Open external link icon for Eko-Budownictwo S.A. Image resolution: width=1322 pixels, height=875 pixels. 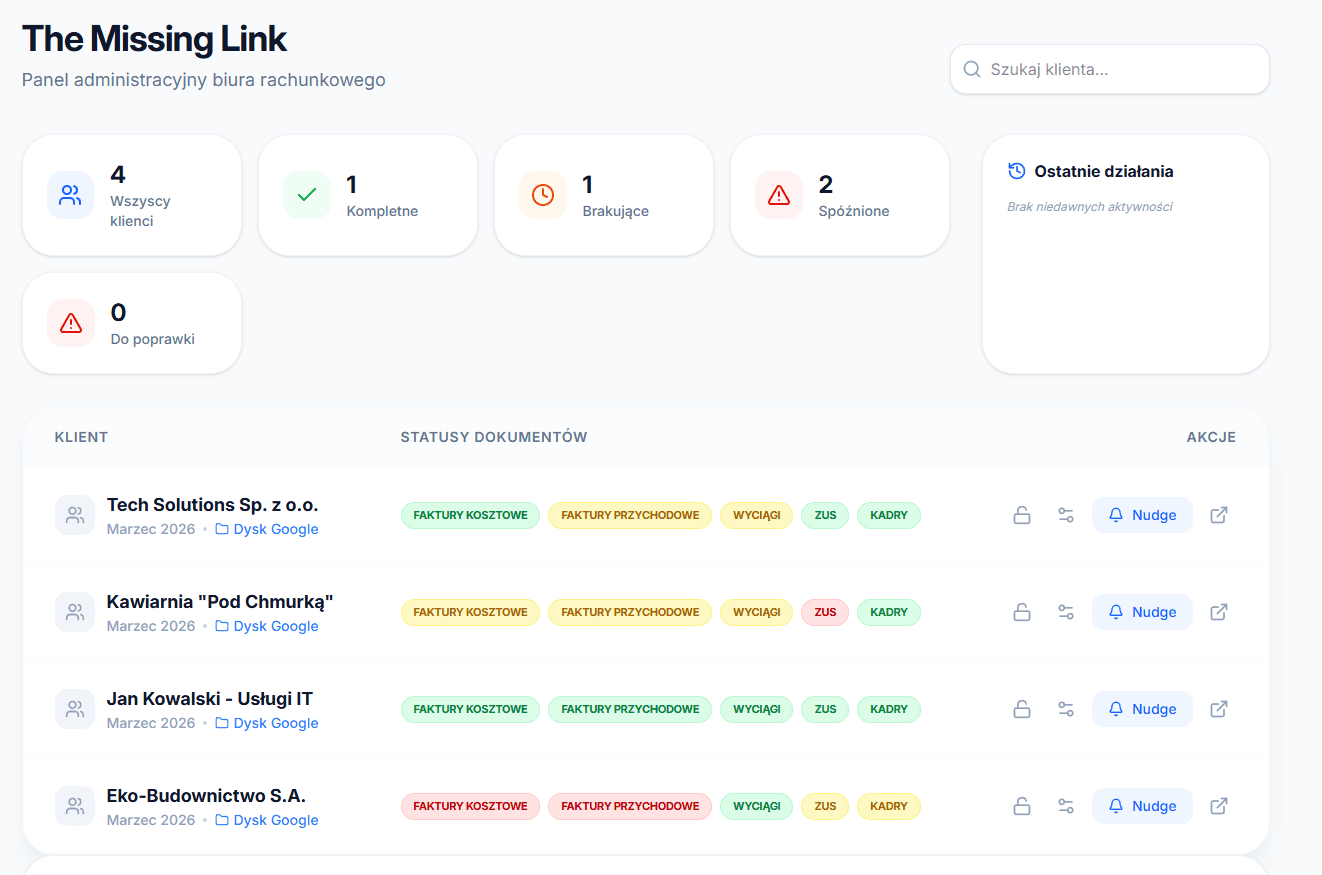[1219, 806]
